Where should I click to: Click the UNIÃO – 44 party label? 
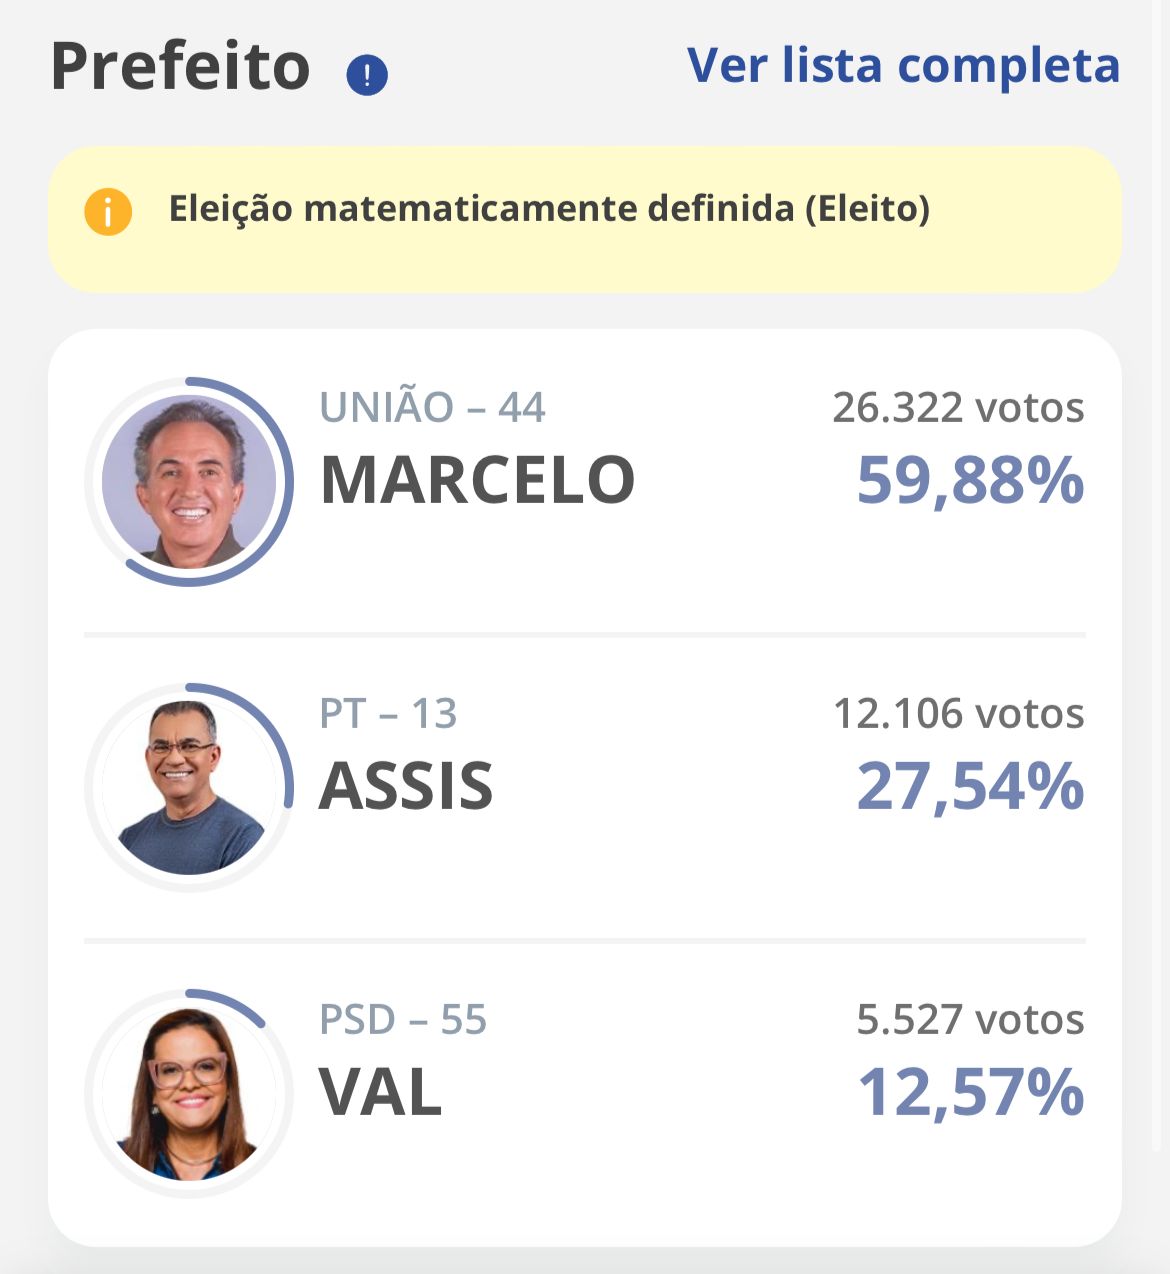432,408
